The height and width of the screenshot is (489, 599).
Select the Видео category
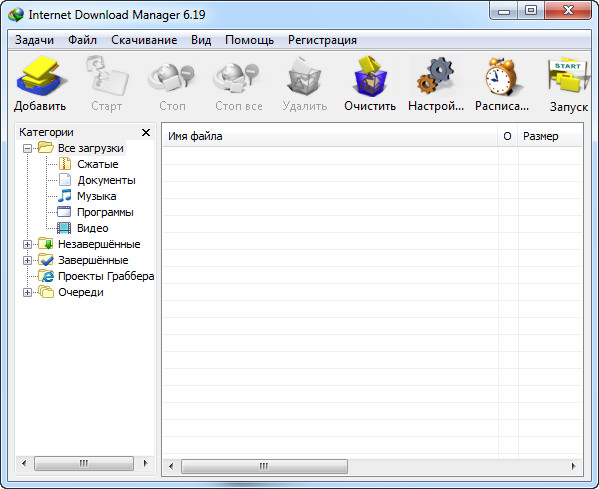[93, 228]
